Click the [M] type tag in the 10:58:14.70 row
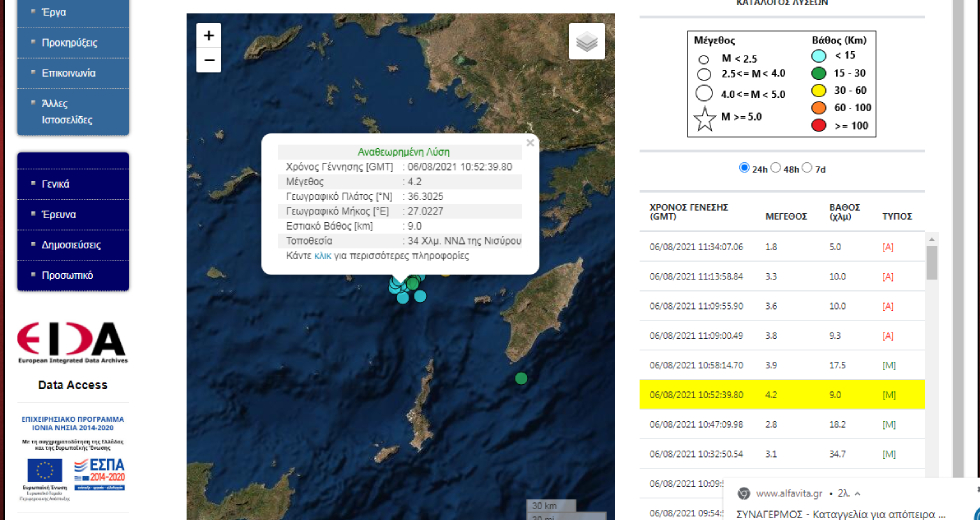Viewport: 980px width, 520px height. (889, 365)
